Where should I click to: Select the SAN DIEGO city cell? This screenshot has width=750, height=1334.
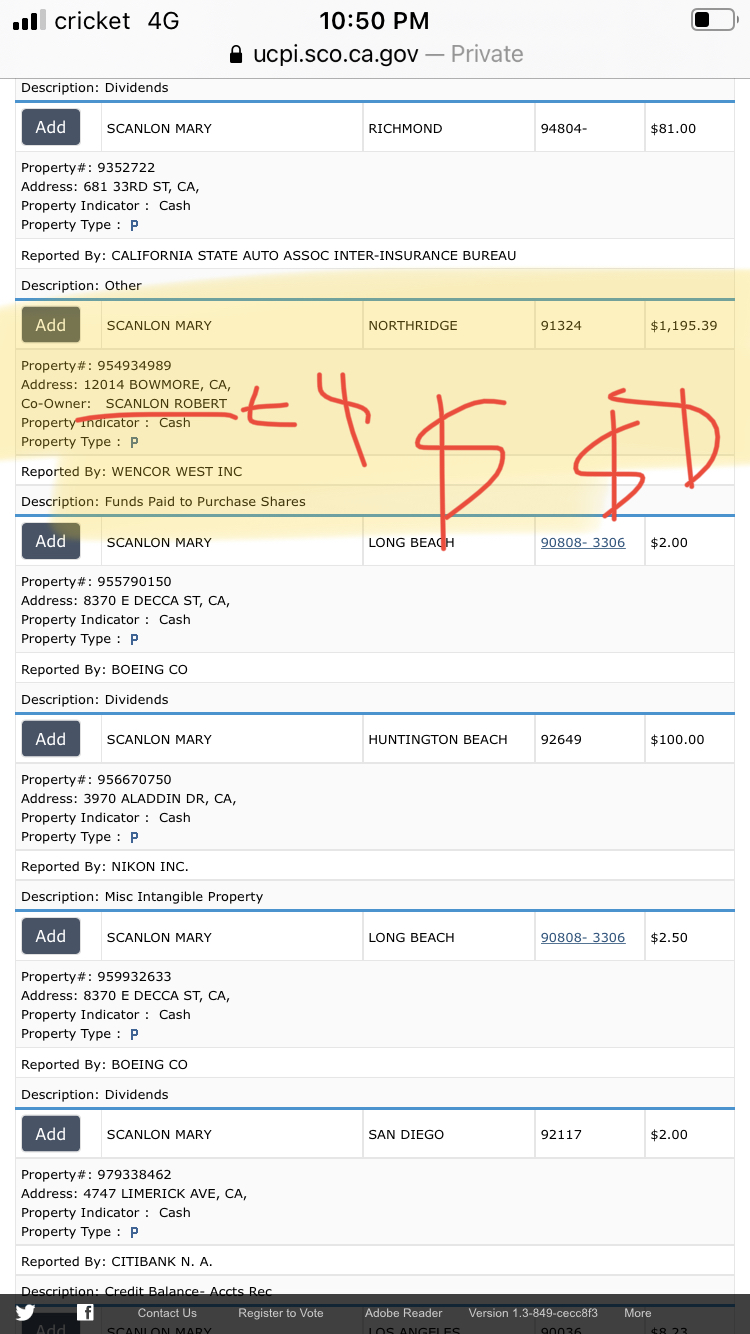click(x=448, y=1134)
